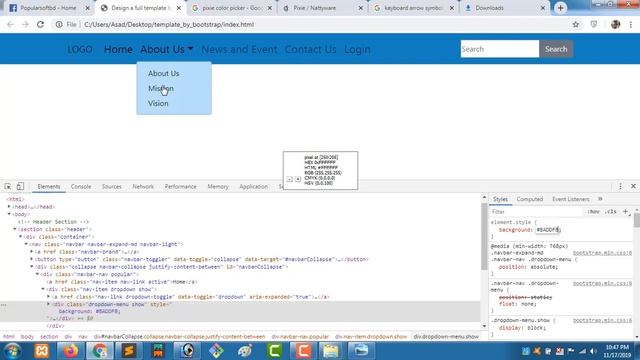This screenshot has height=360, width=640.
Task: Open the Memory tab in DevTools
Action: point(218,187)
